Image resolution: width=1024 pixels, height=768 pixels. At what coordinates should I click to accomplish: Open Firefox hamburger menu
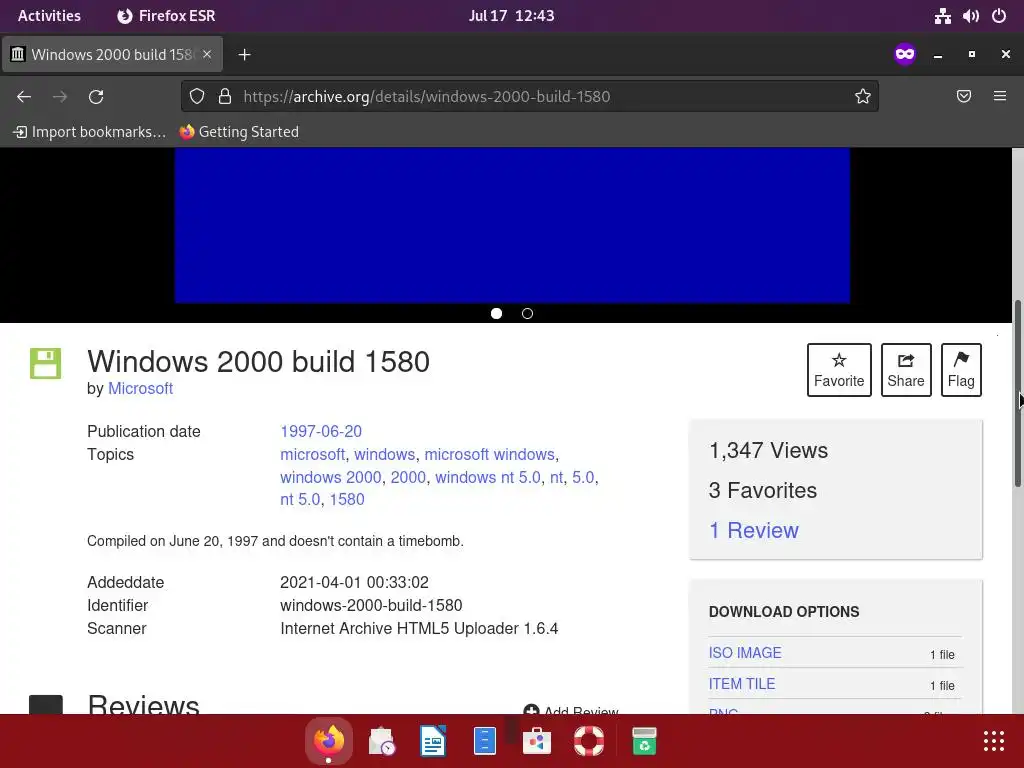tap(1000, 97)
